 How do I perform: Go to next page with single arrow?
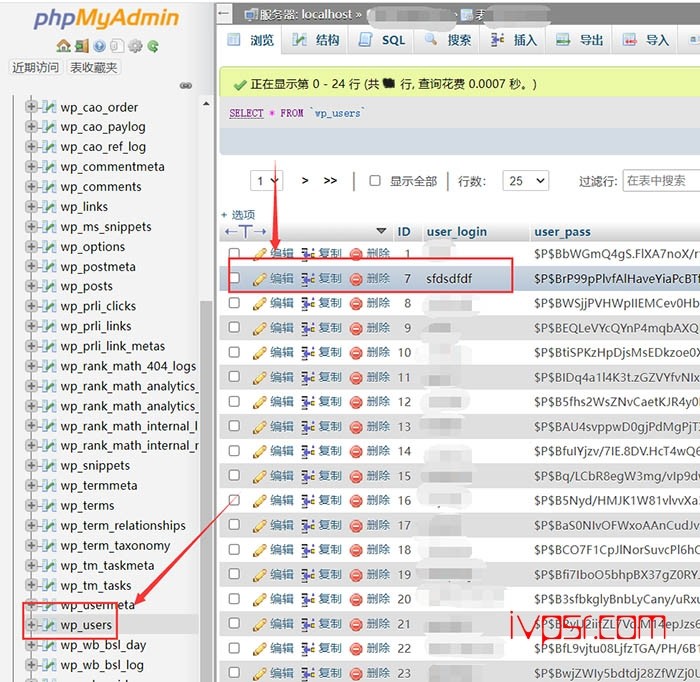tap(305, 181)
